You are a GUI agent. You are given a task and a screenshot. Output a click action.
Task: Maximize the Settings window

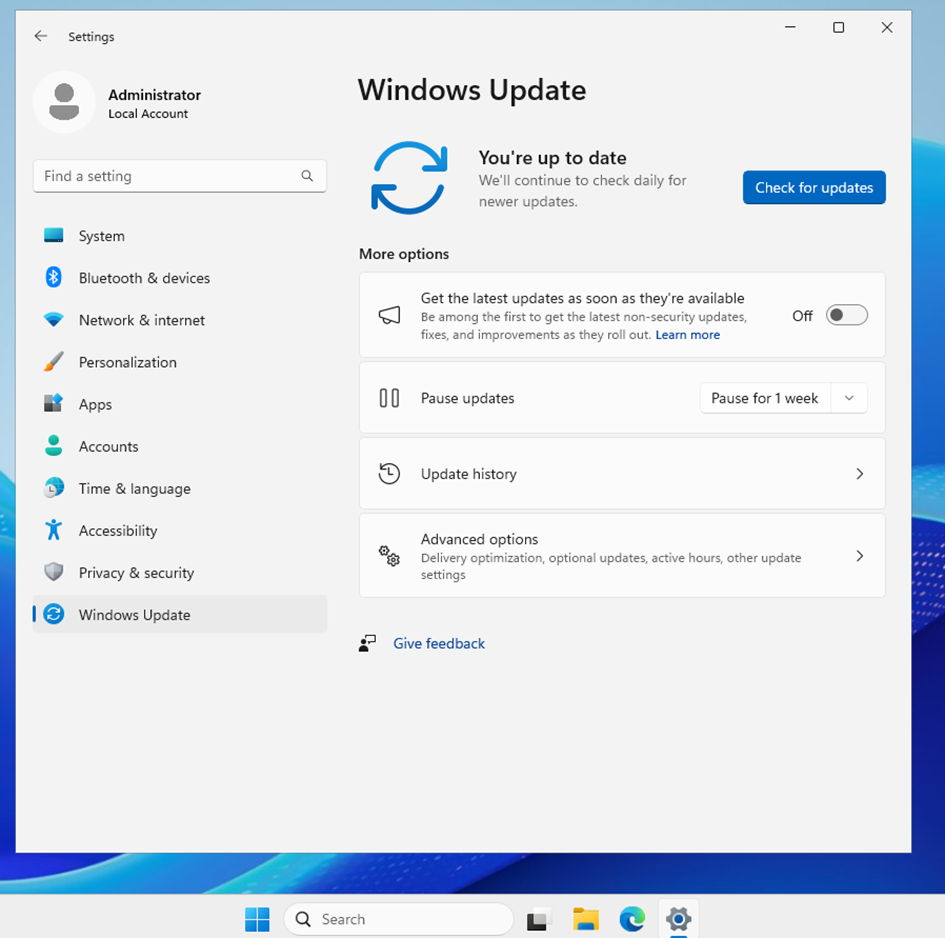(838, 27)
